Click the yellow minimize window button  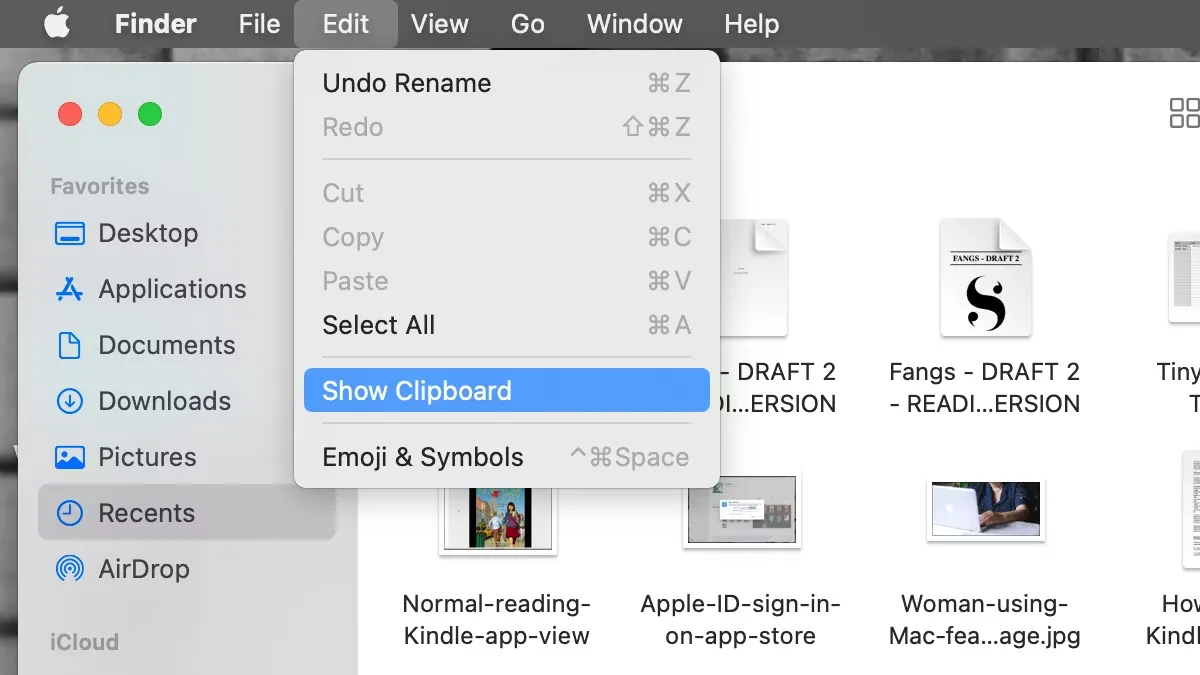pos(110,114)
